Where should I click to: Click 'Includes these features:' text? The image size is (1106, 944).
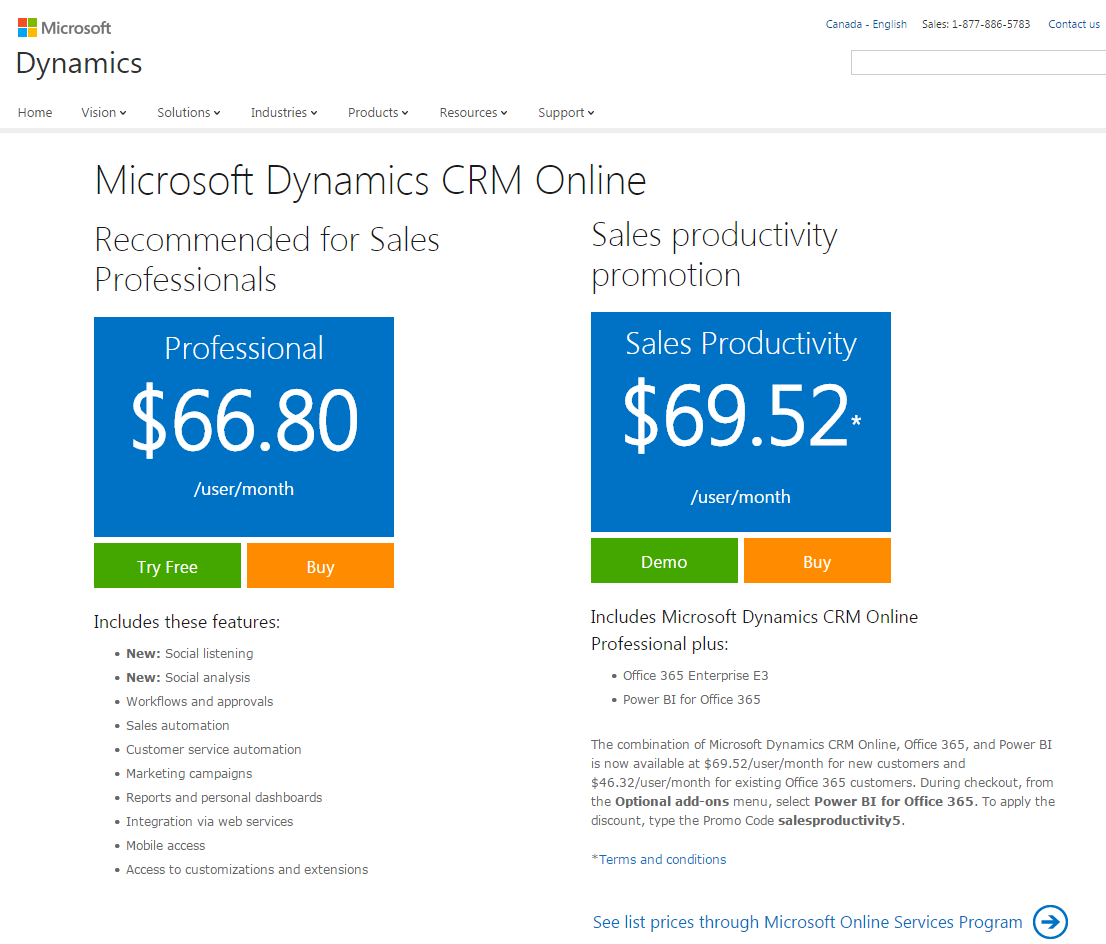coord(187,622)
